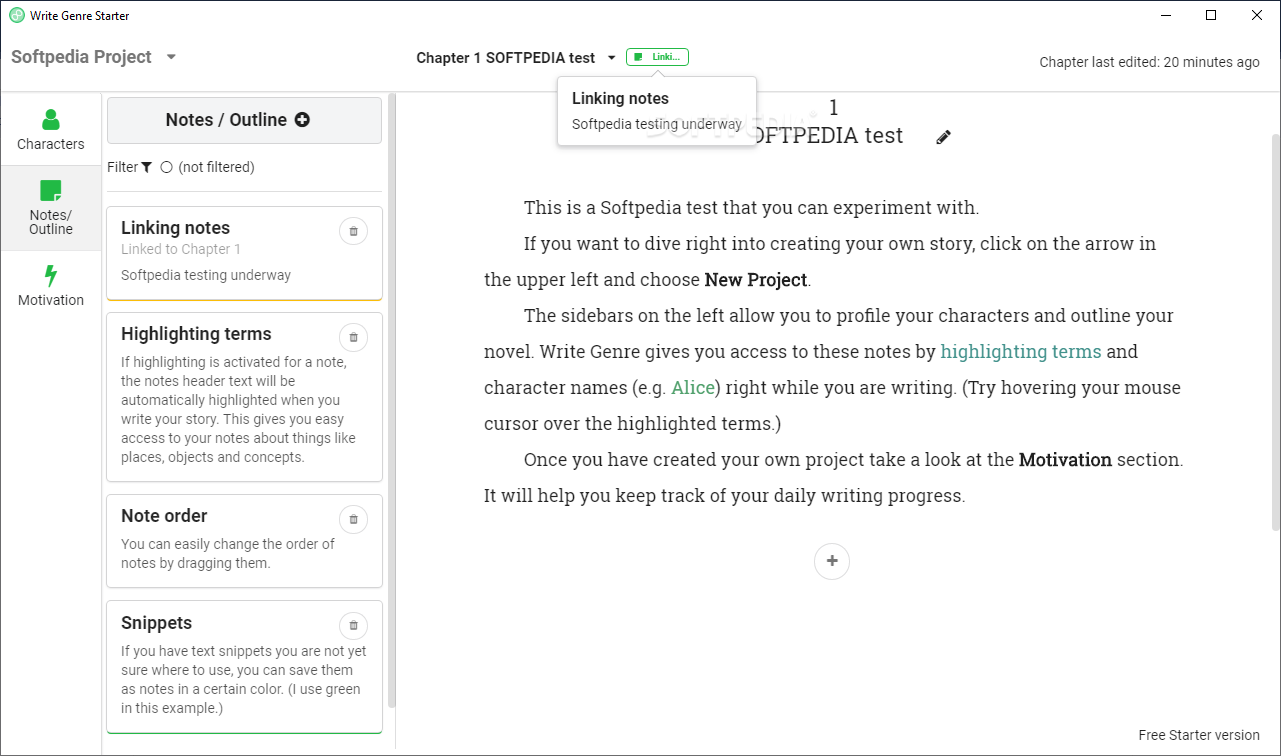1281x756 pixels.
Task: Click the Softpedia Project title
Action: click(x=81, y=57)
